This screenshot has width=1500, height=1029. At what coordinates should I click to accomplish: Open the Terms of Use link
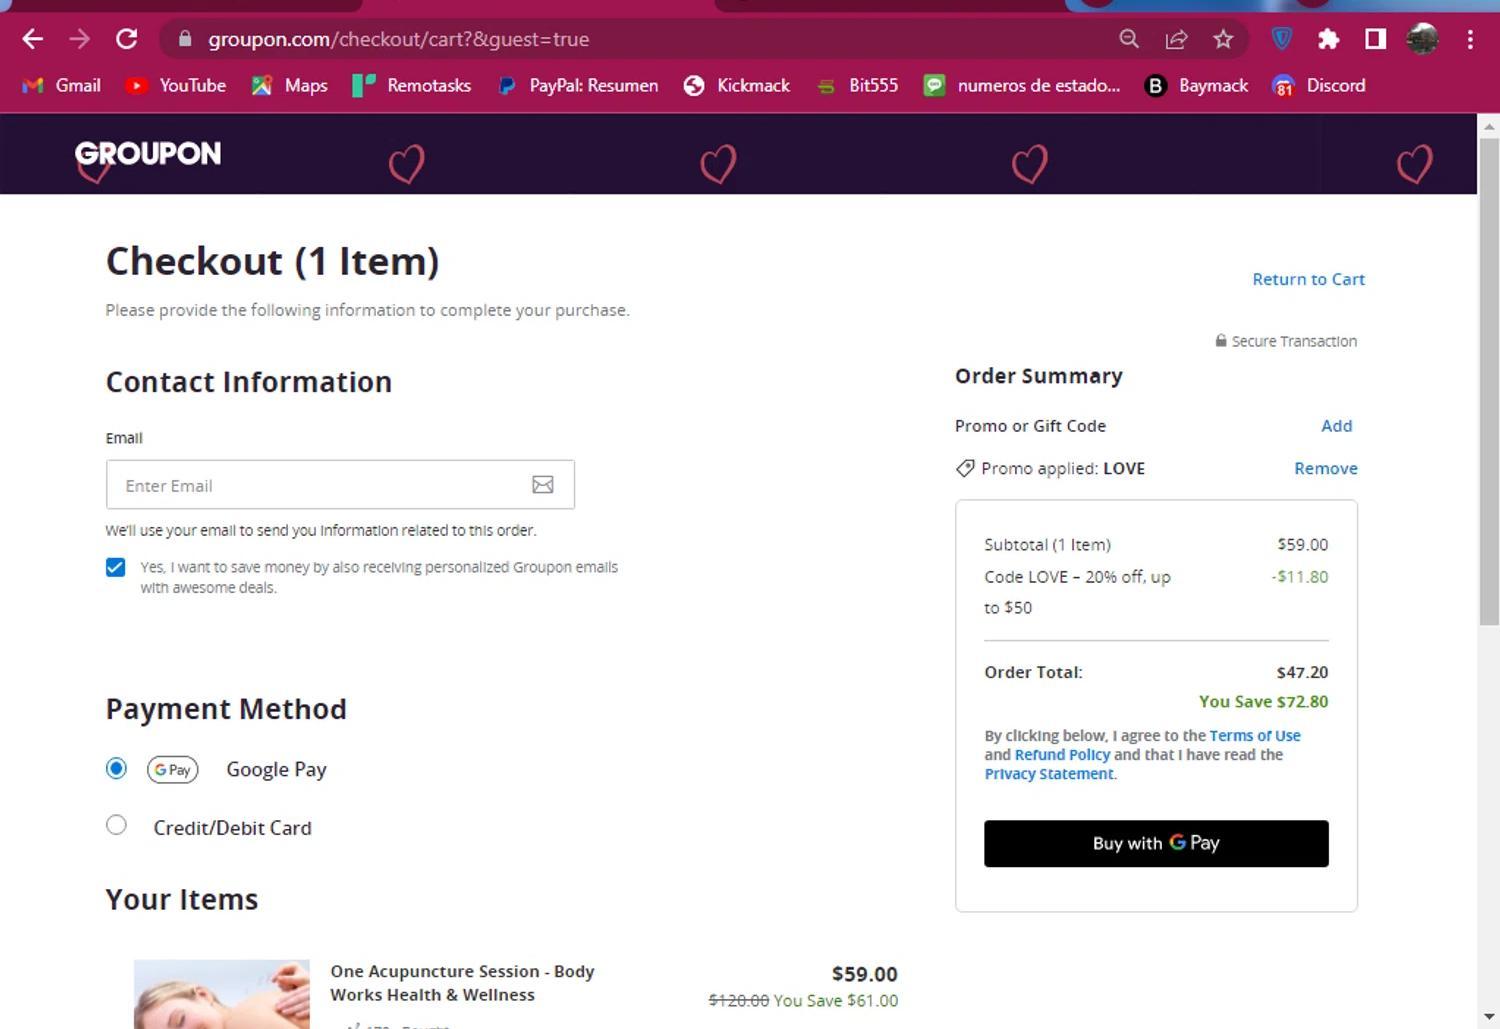pos(1255,736)
